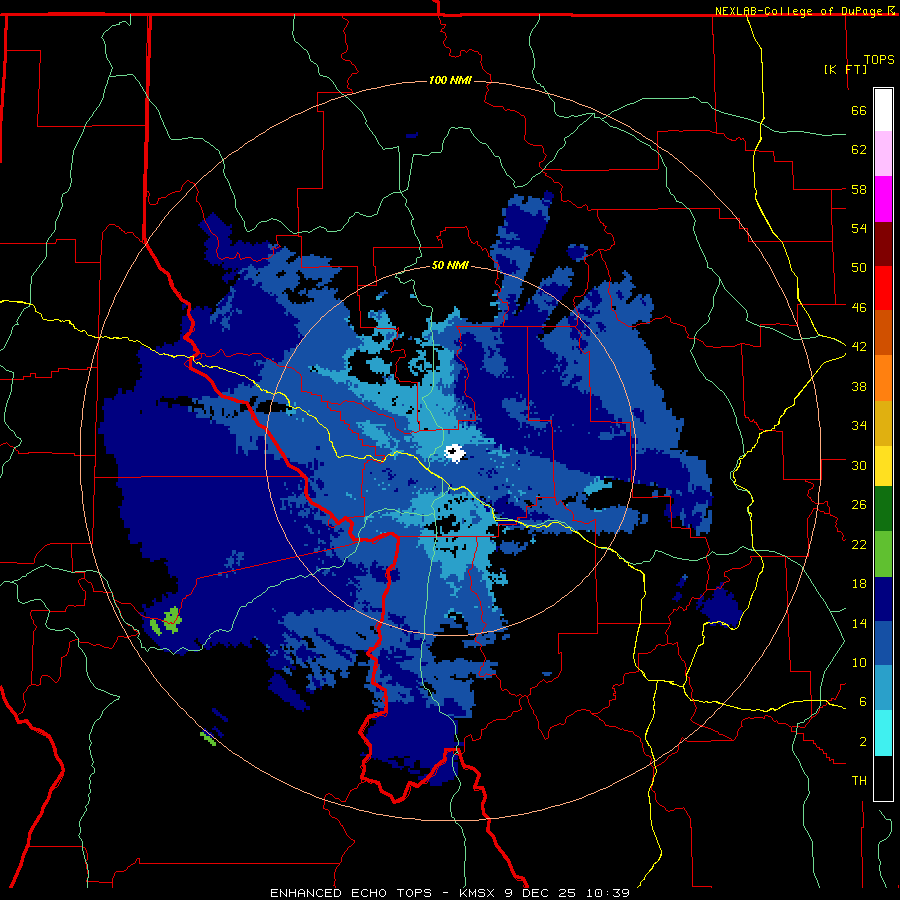This screenshot has width=900, height=900.
Task: Click the 100 NMI range ring label
Action: (450, 80)
